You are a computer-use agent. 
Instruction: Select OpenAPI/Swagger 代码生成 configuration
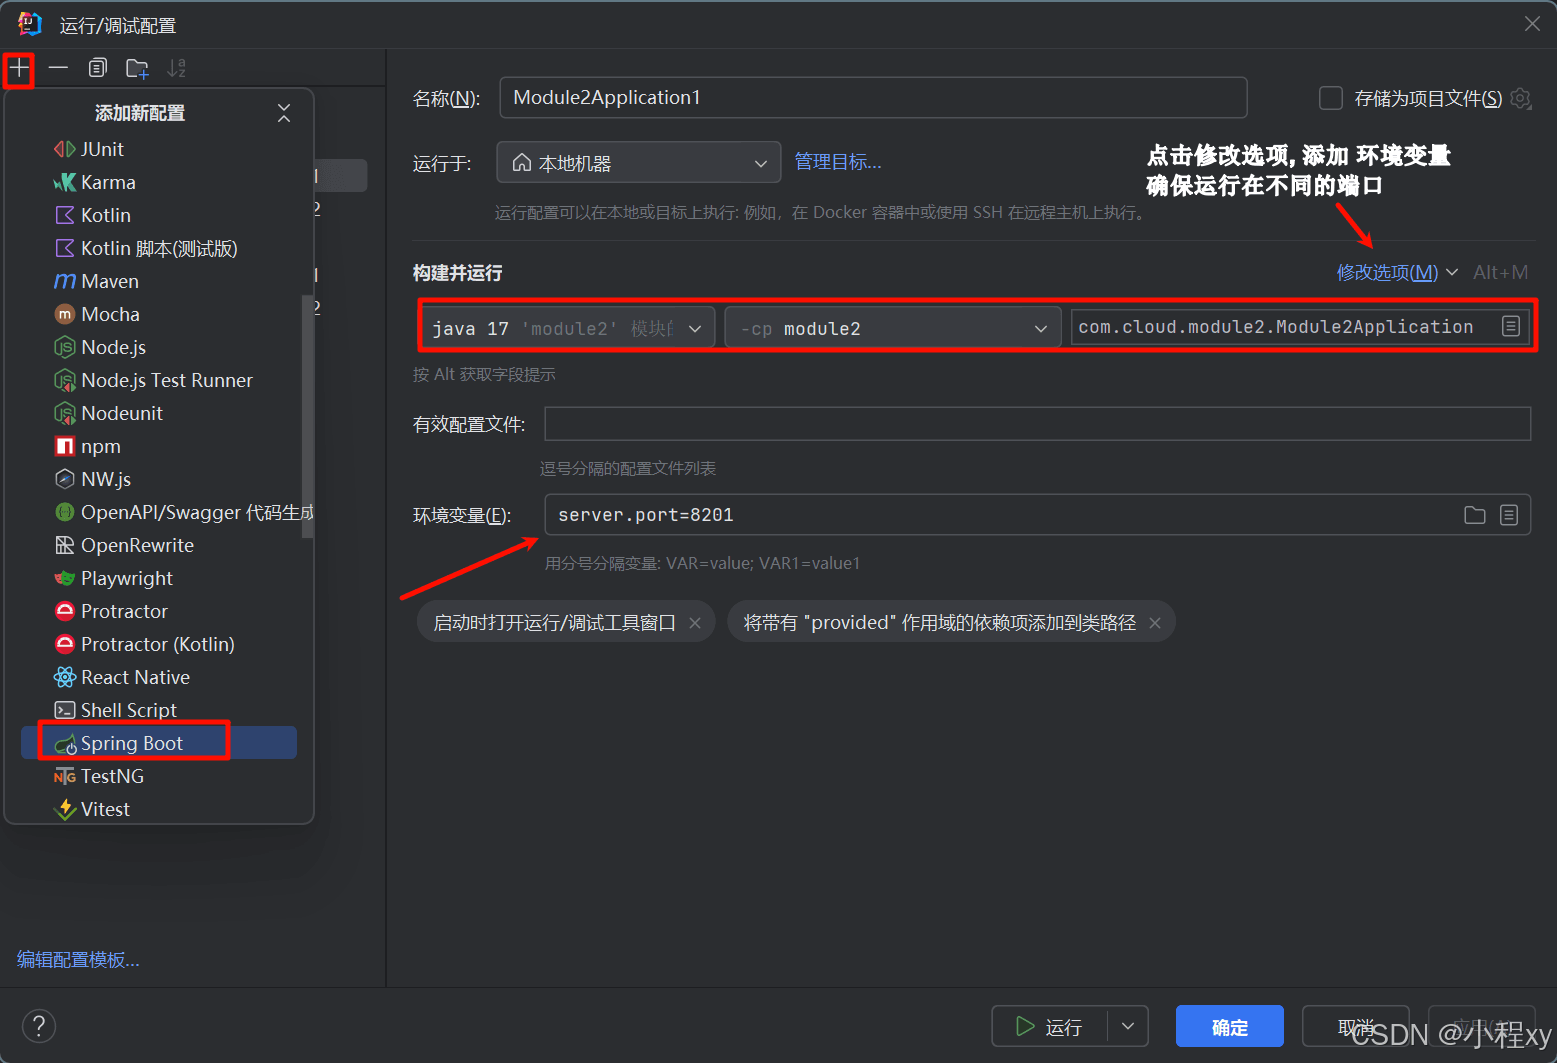point(160,512)
